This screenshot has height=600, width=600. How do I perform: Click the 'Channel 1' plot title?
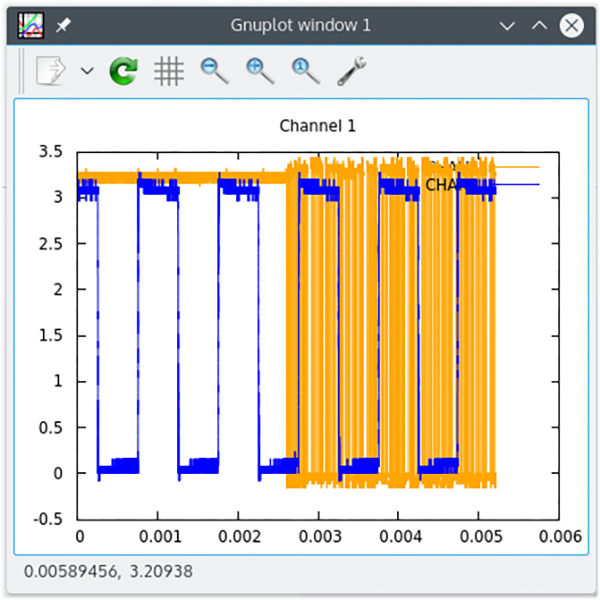317,126
